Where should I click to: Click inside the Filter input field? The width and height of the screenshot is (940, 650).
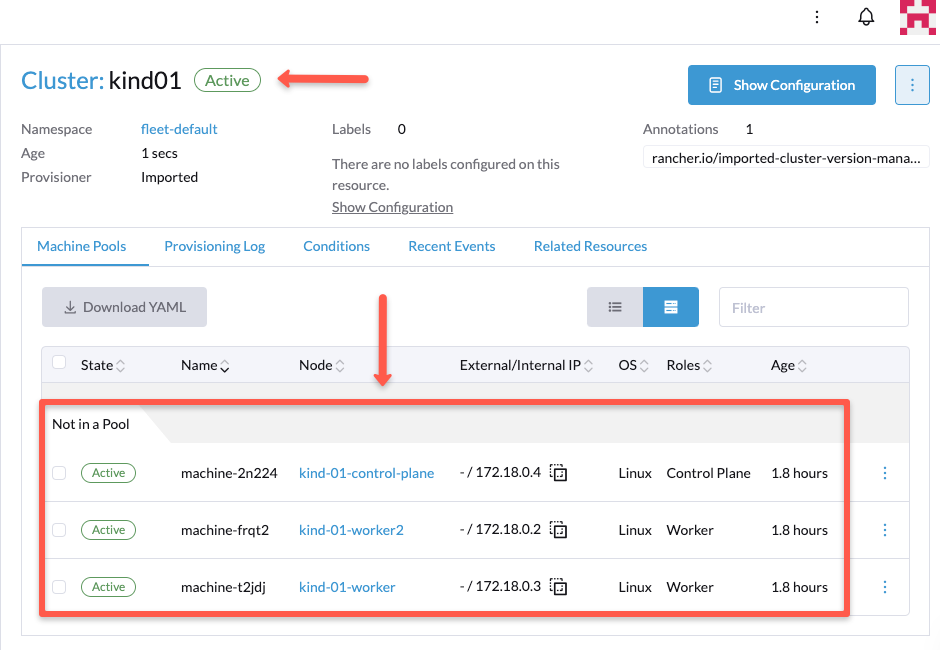point(813,307)
